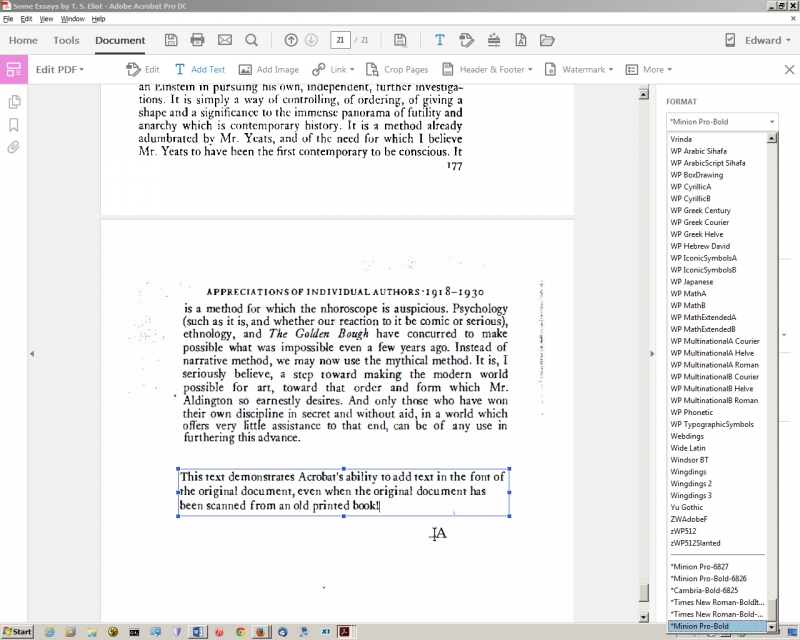Click the Windows Start button
This screenshot has height=640, width=800.
click(17, 632)
